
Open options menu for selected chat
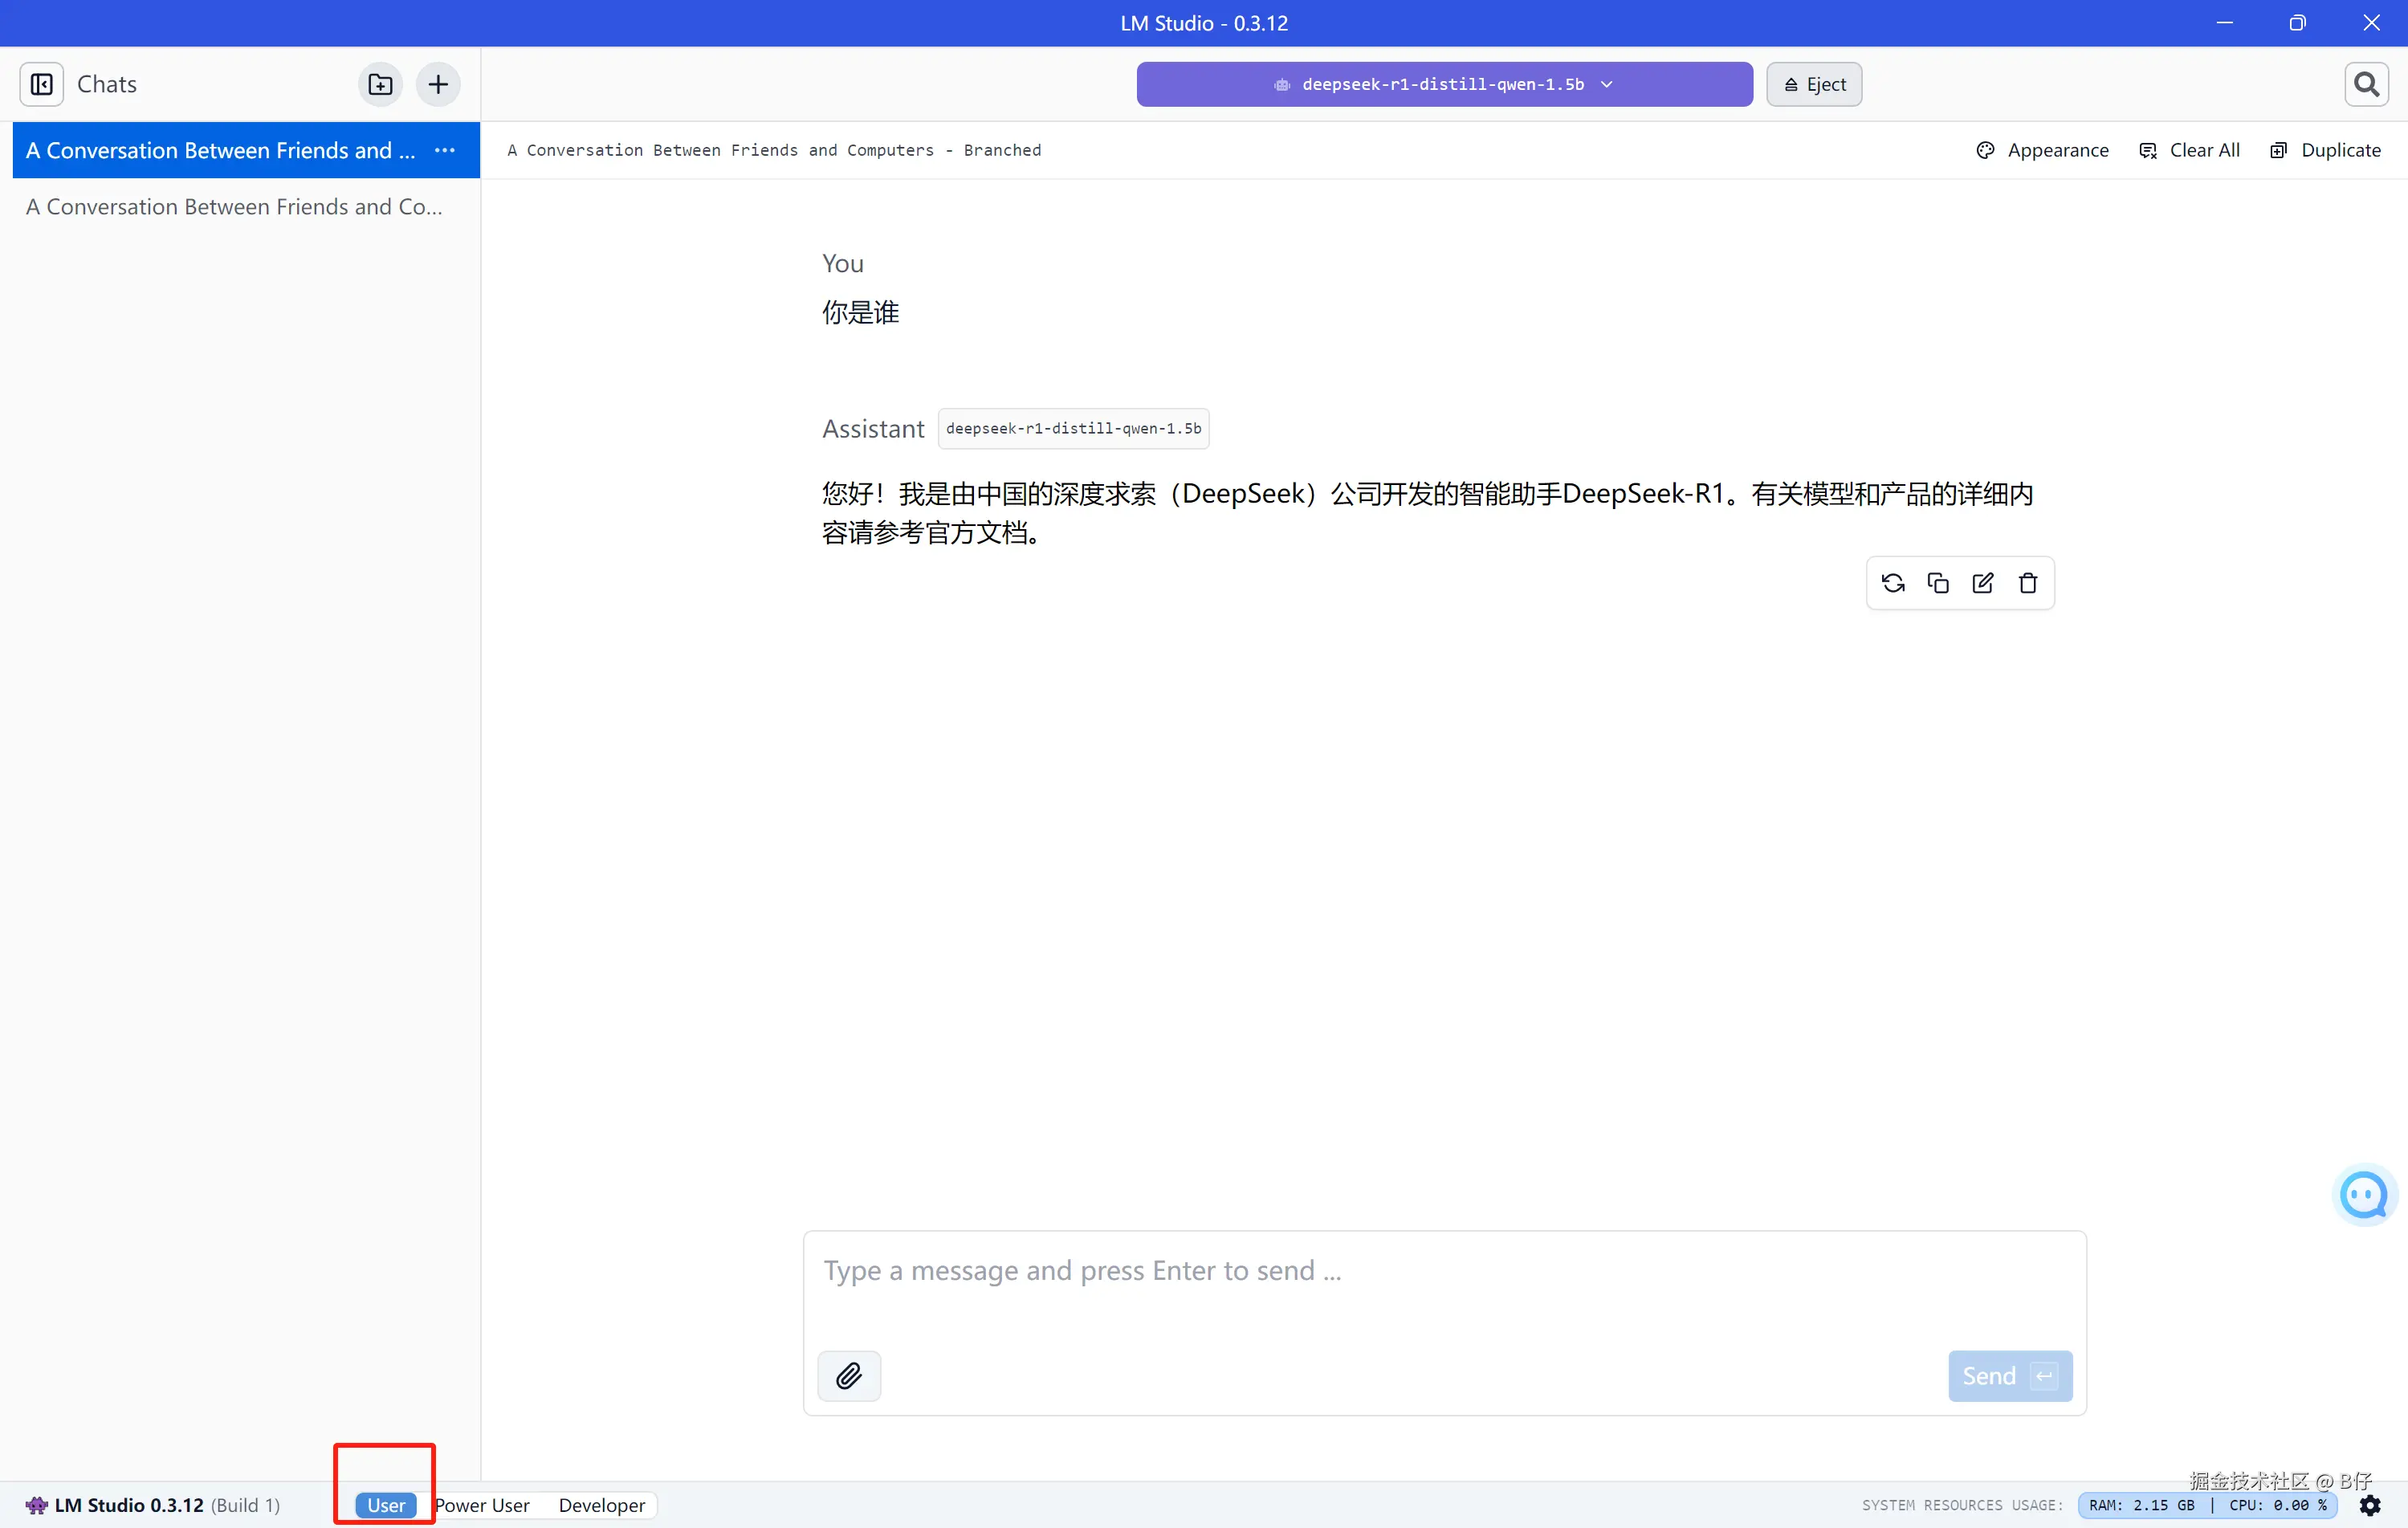[445, 150]
